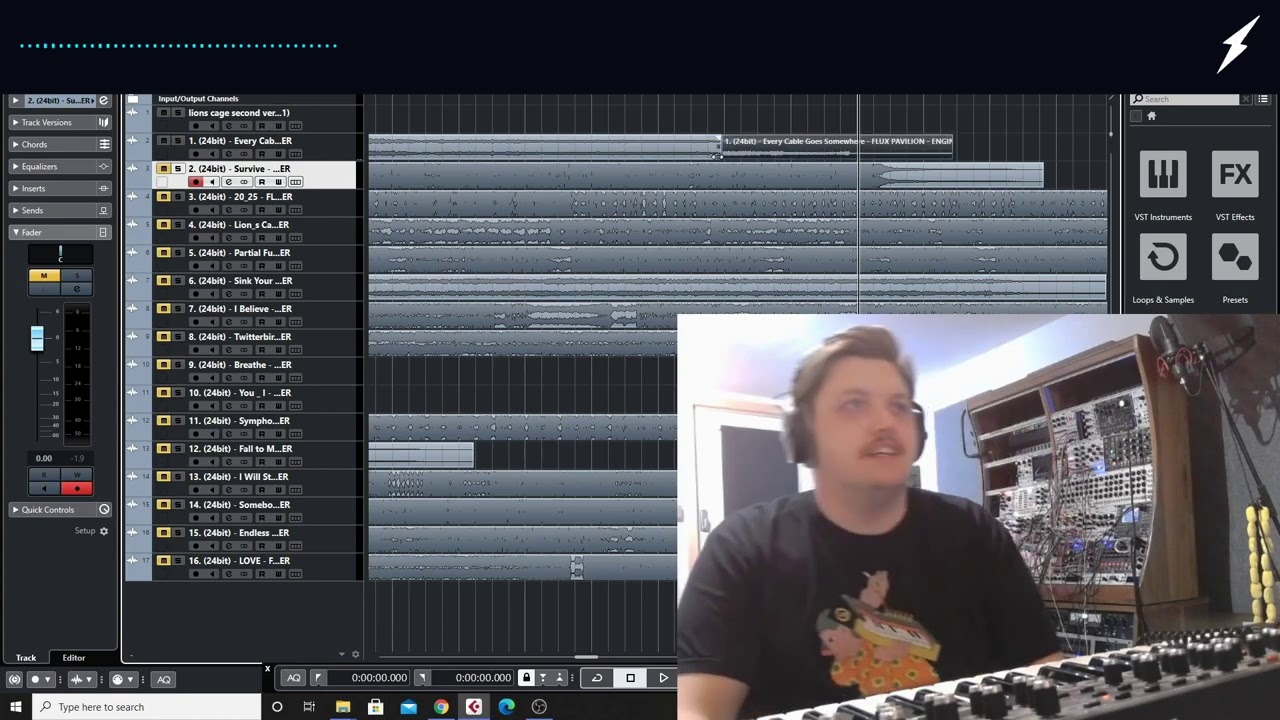Click the Quick Controls bypass icon
Viewport: 1280px width, 720px height.
pyautogui.click(x=103, y=510)
